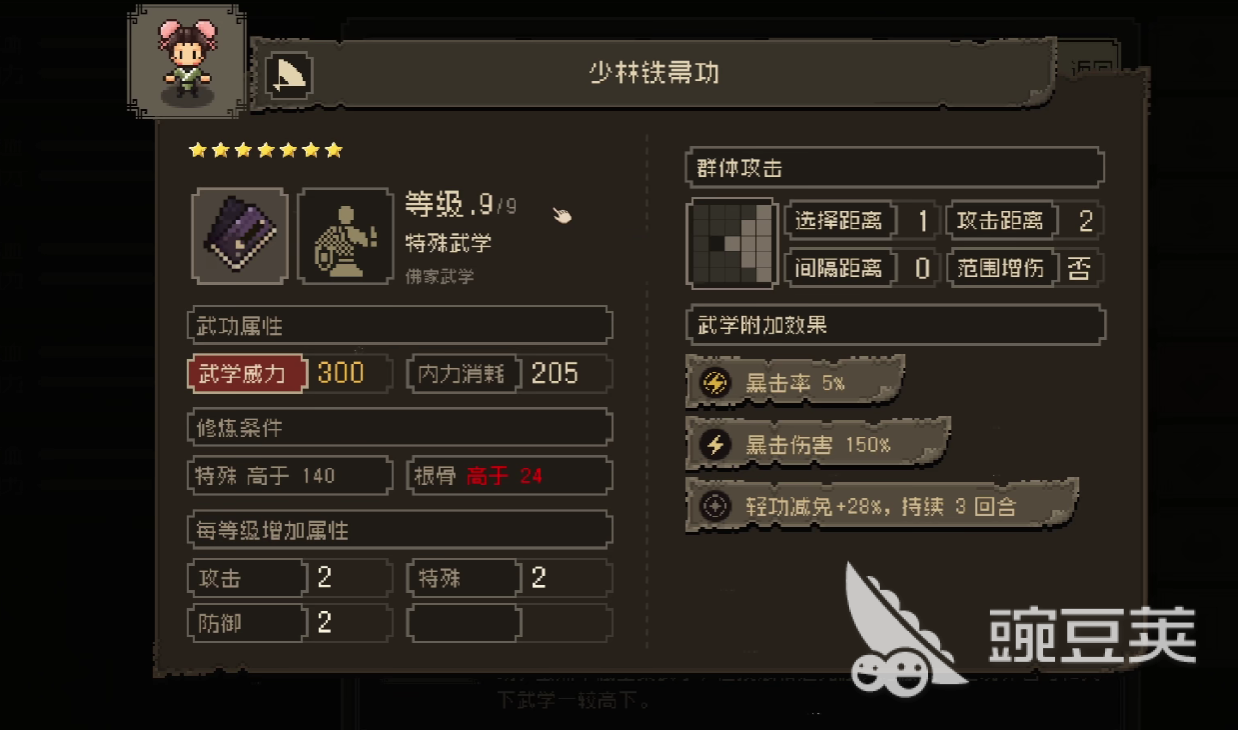
Task: Click the 范围增伤 否 toggle value
Action: (x=1079, y=268)
